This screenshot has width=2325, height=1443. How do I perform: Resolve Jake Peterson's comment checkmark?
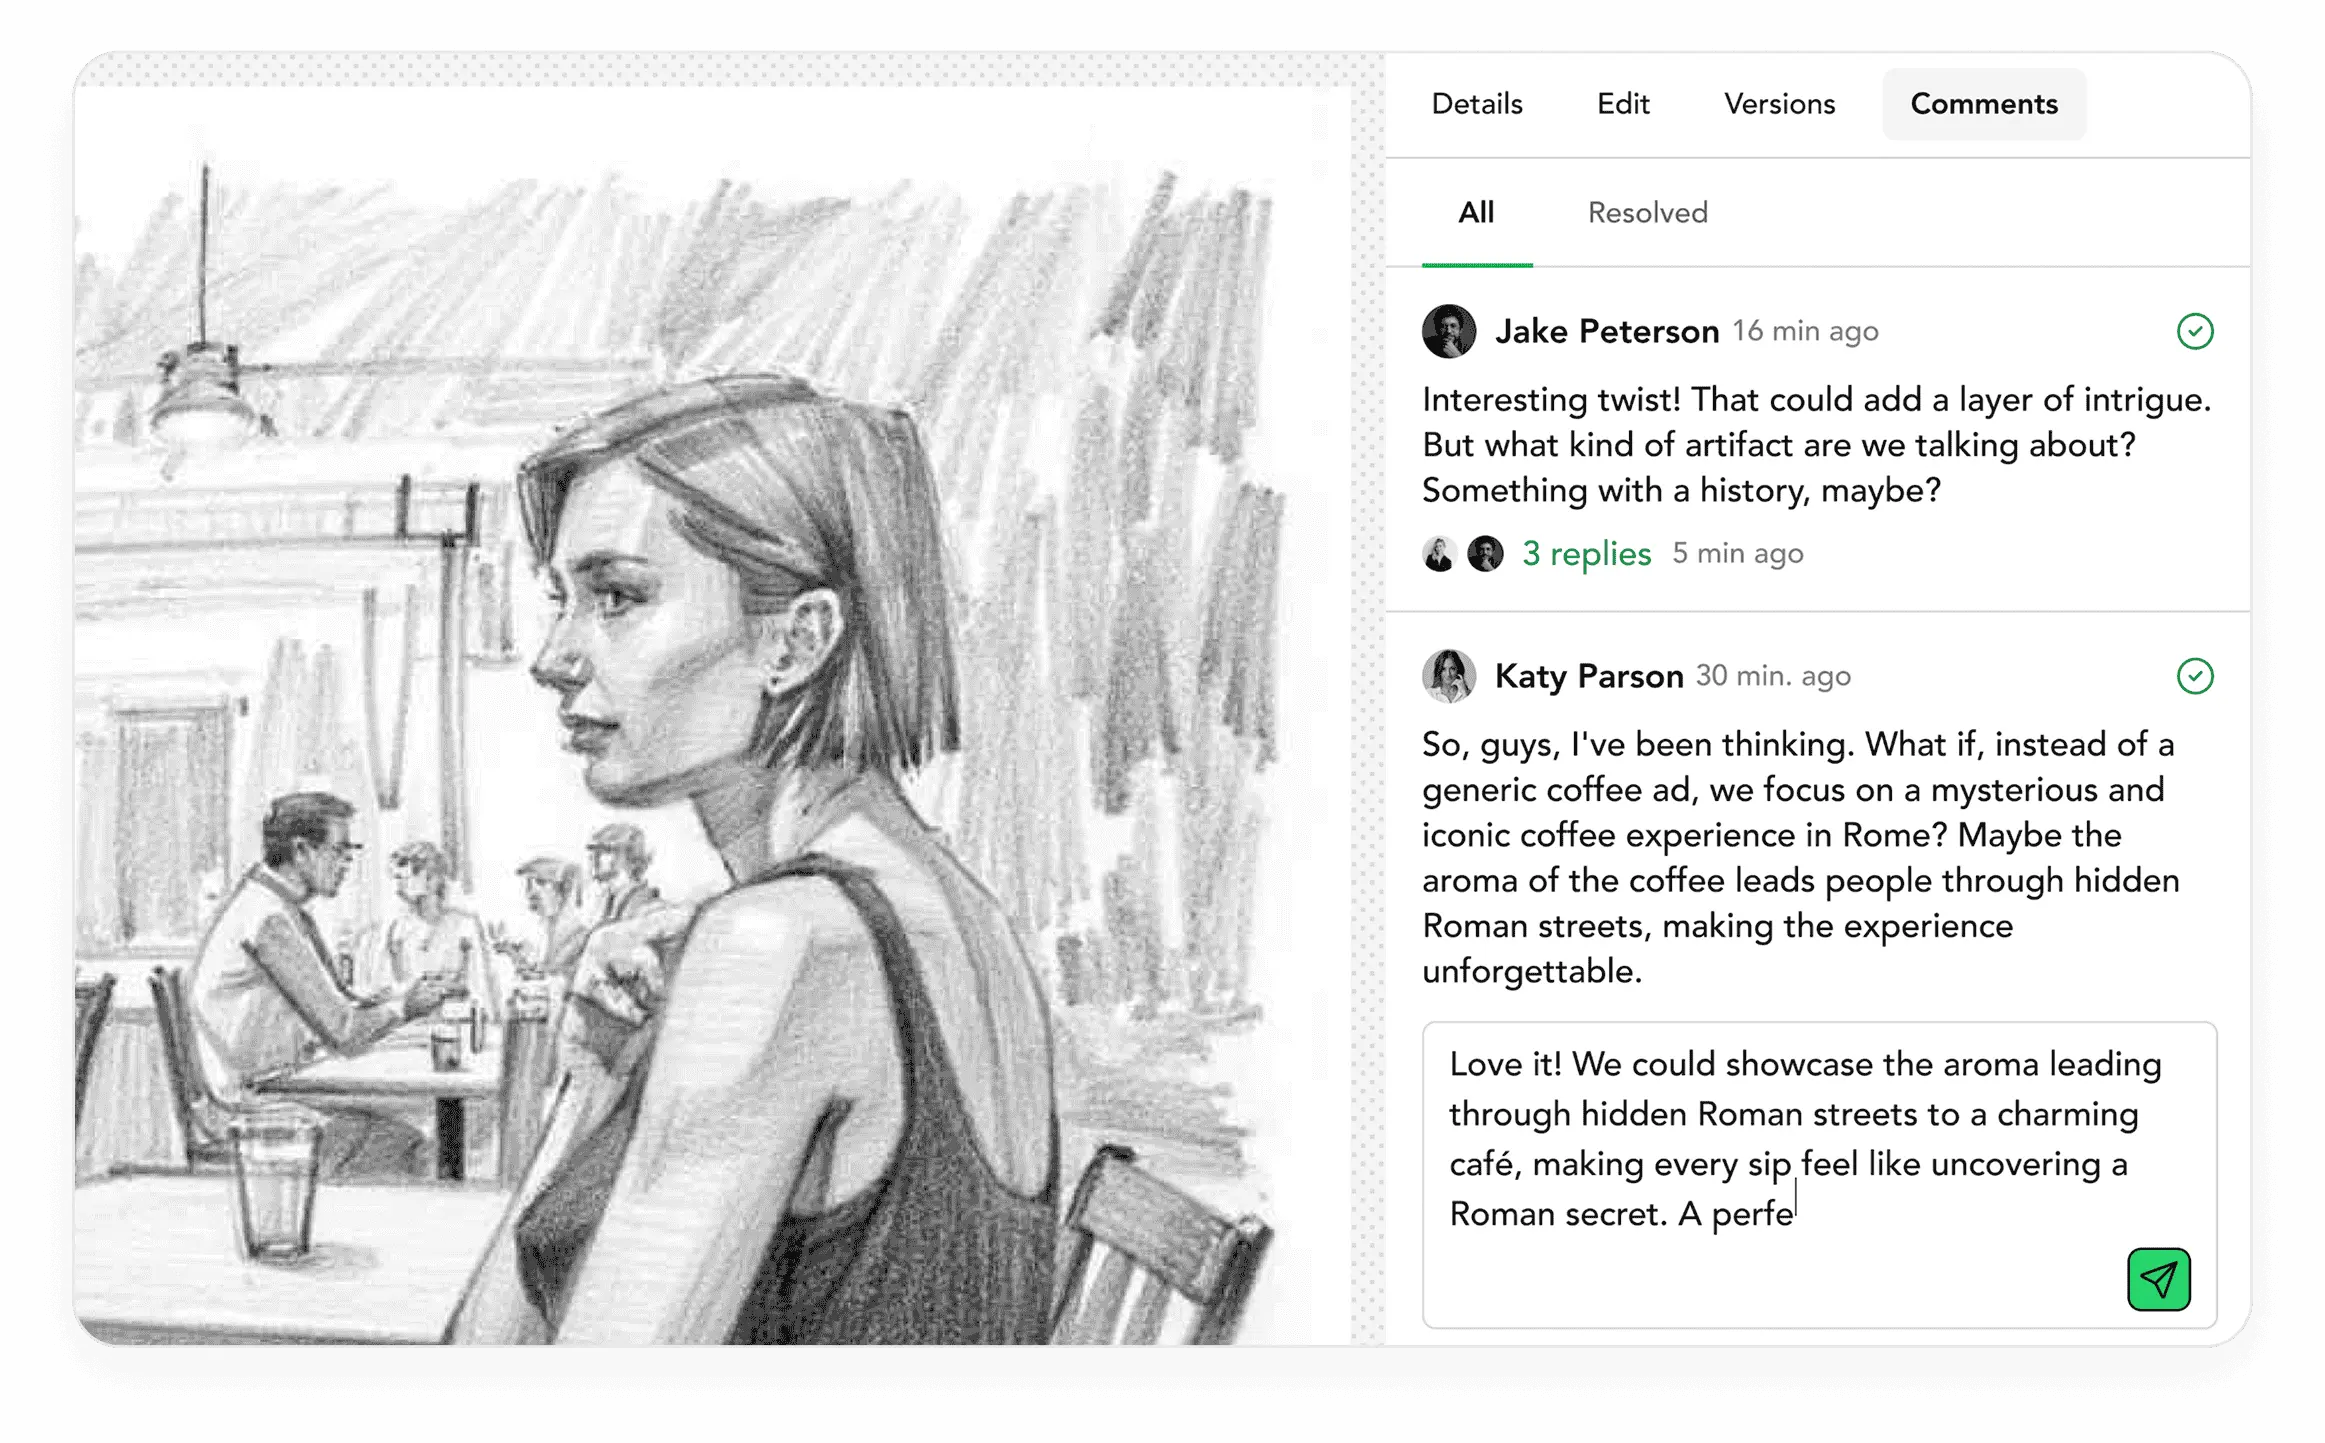click(2194, 331)
